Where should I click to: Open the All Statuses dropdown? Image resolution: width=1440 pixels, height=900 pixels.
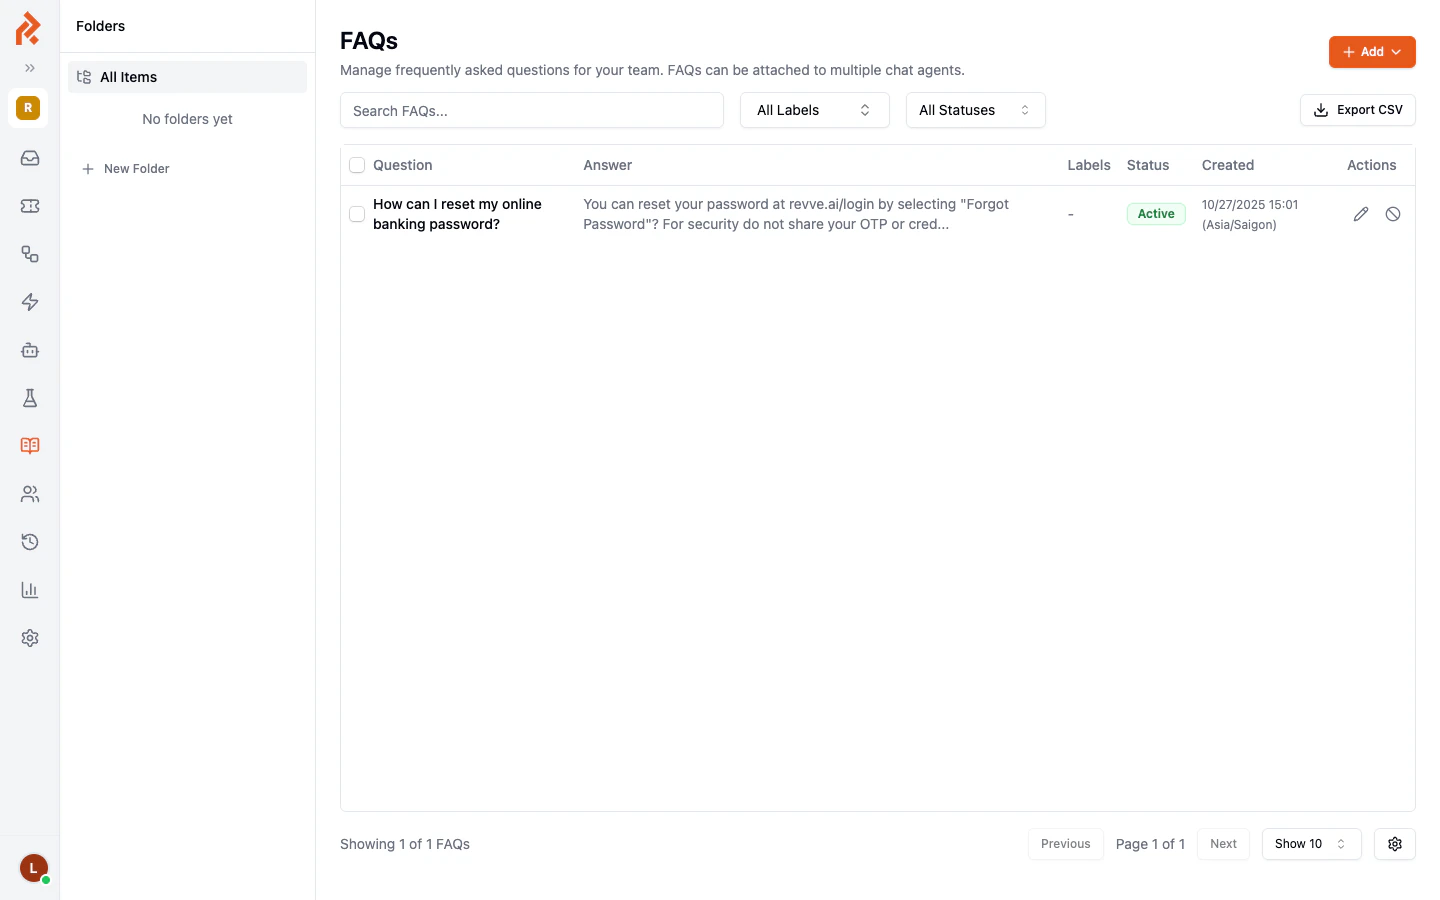975,110
